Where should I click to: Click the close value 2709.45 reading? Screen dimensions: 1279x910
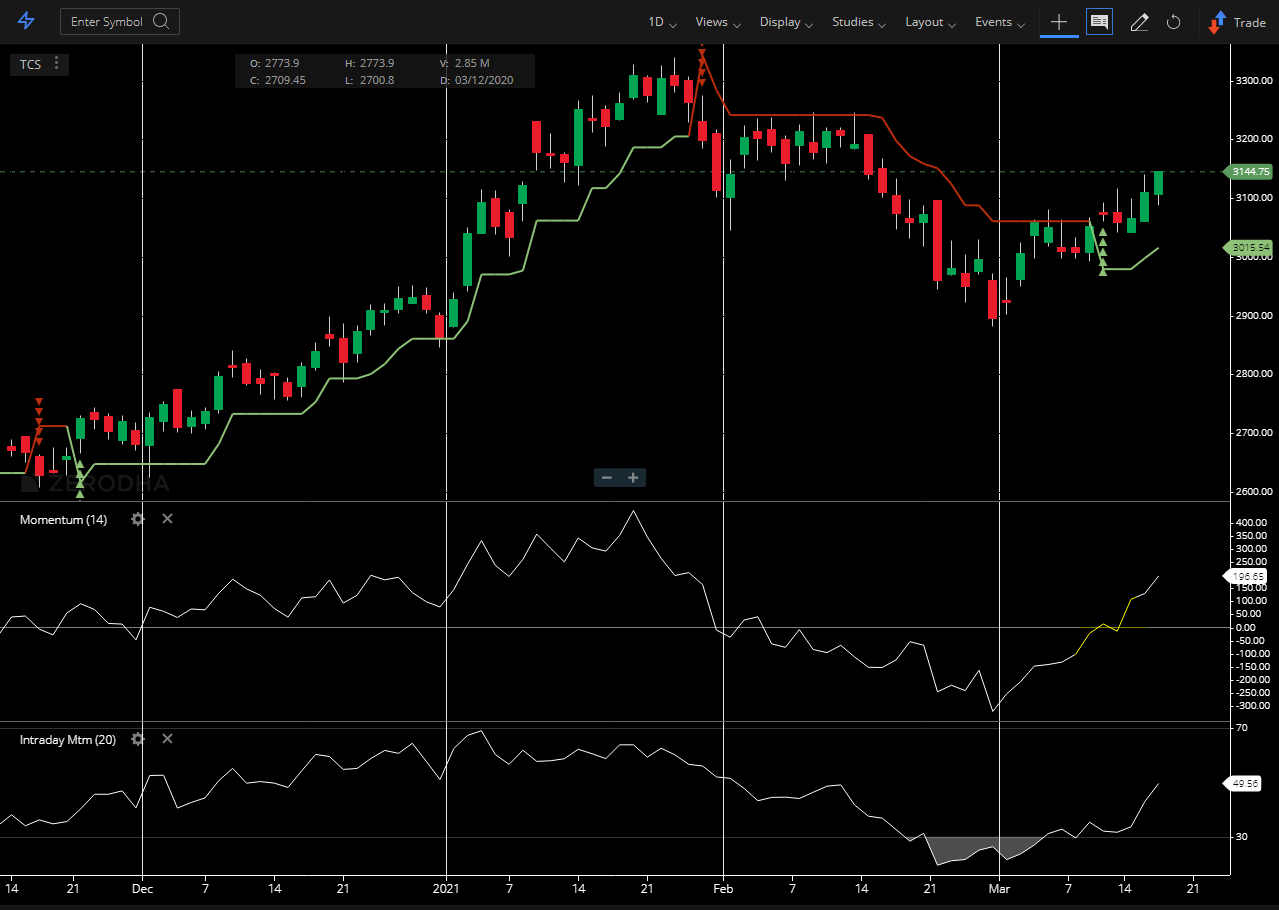(x=285, y=80)
